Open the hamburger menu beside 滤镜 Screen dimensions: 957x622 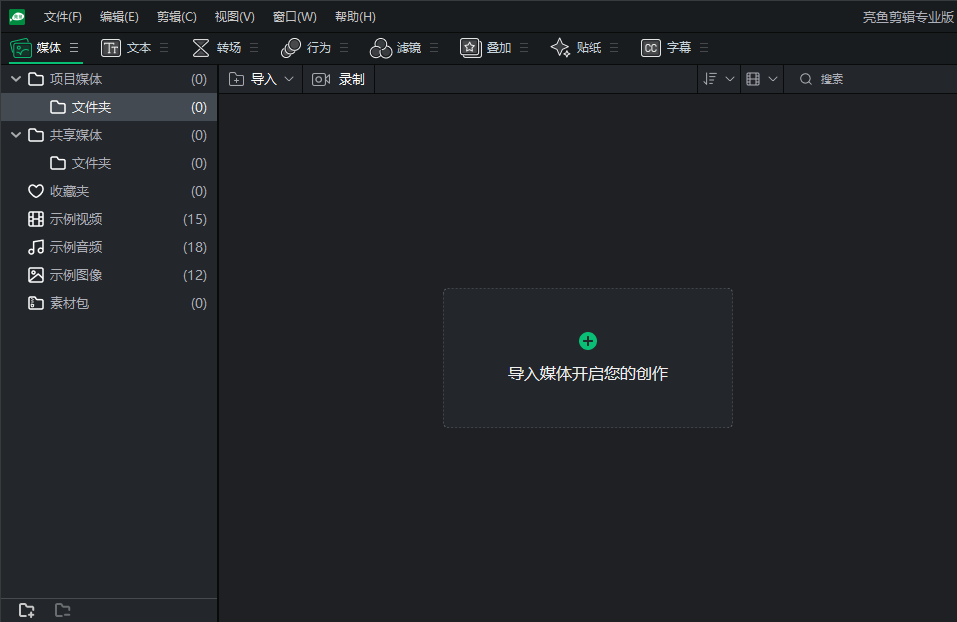click(434, 48)
